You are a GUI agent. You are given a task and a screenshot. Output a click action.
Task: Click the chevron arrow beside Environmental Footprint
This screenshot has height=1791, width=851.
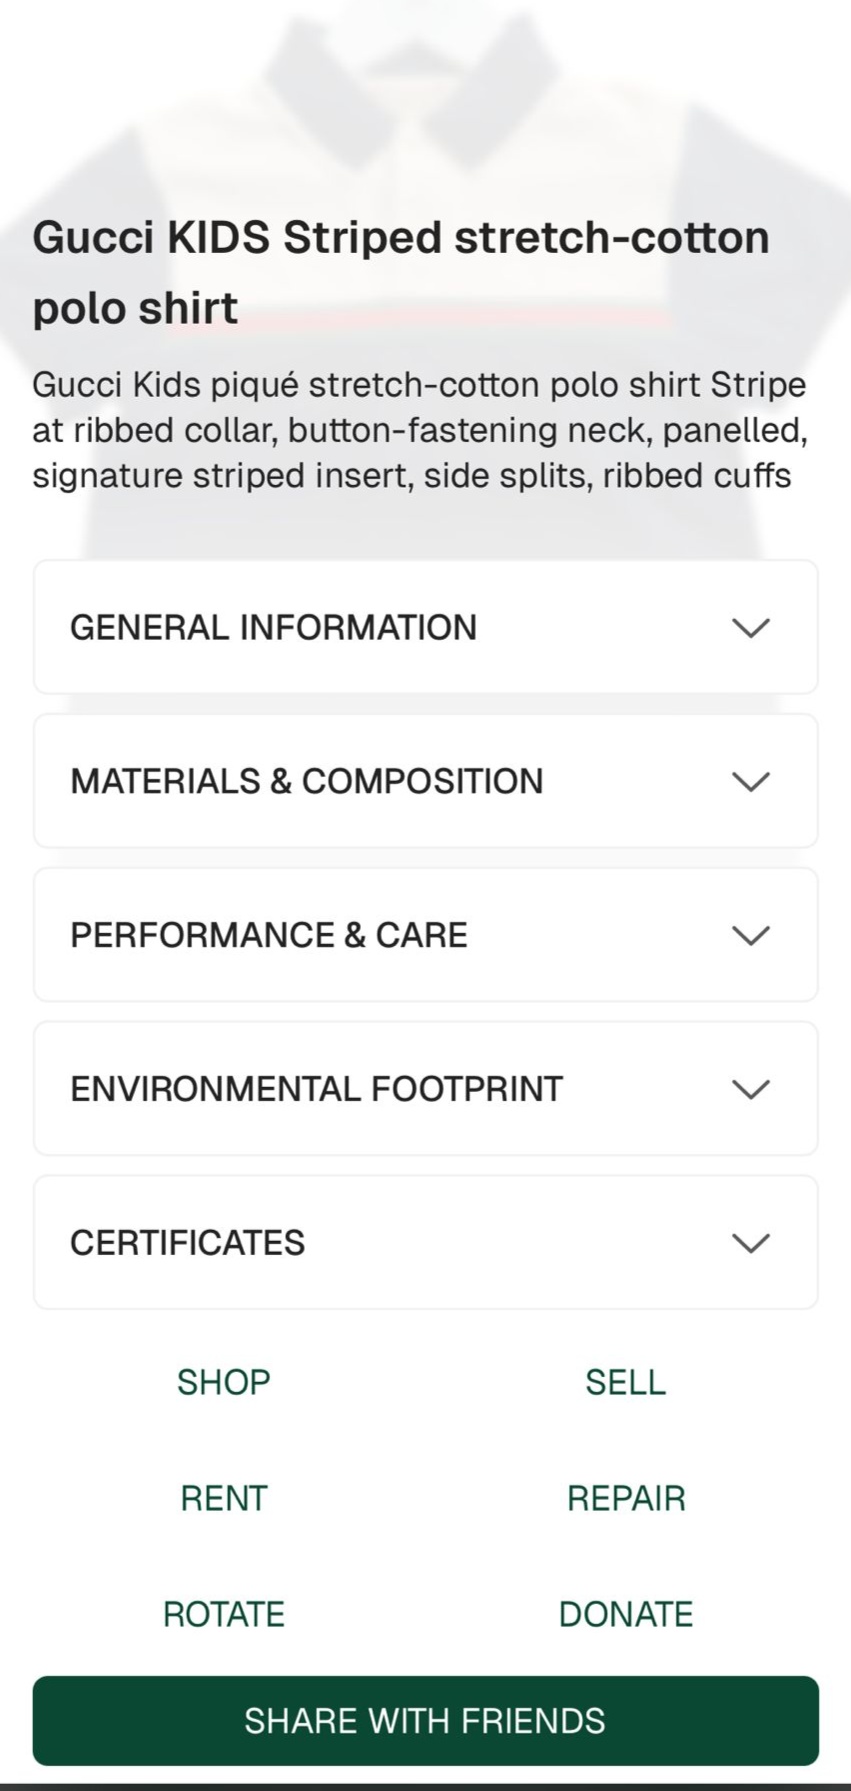(750, 1089)
